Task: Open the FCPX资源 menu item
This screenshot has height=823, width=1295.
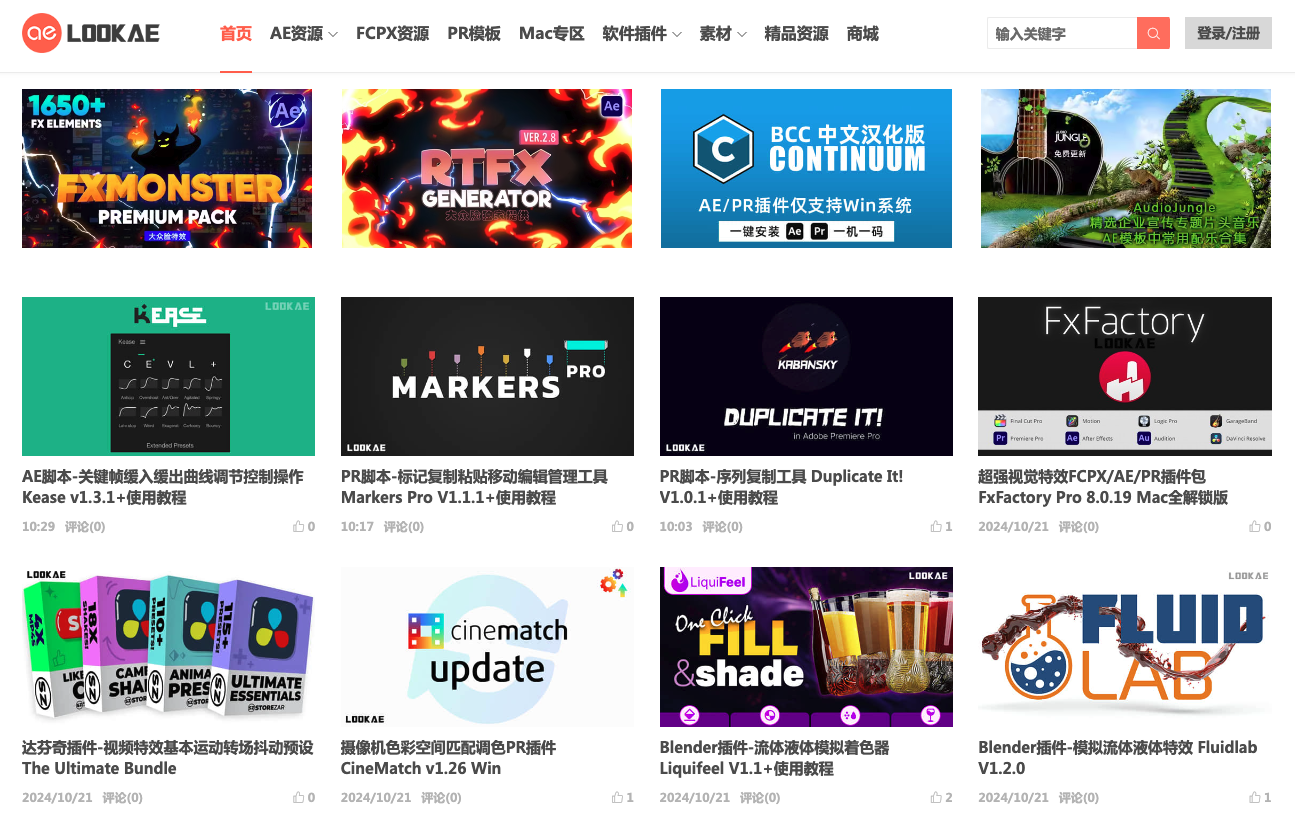Action: pos(392,34)
